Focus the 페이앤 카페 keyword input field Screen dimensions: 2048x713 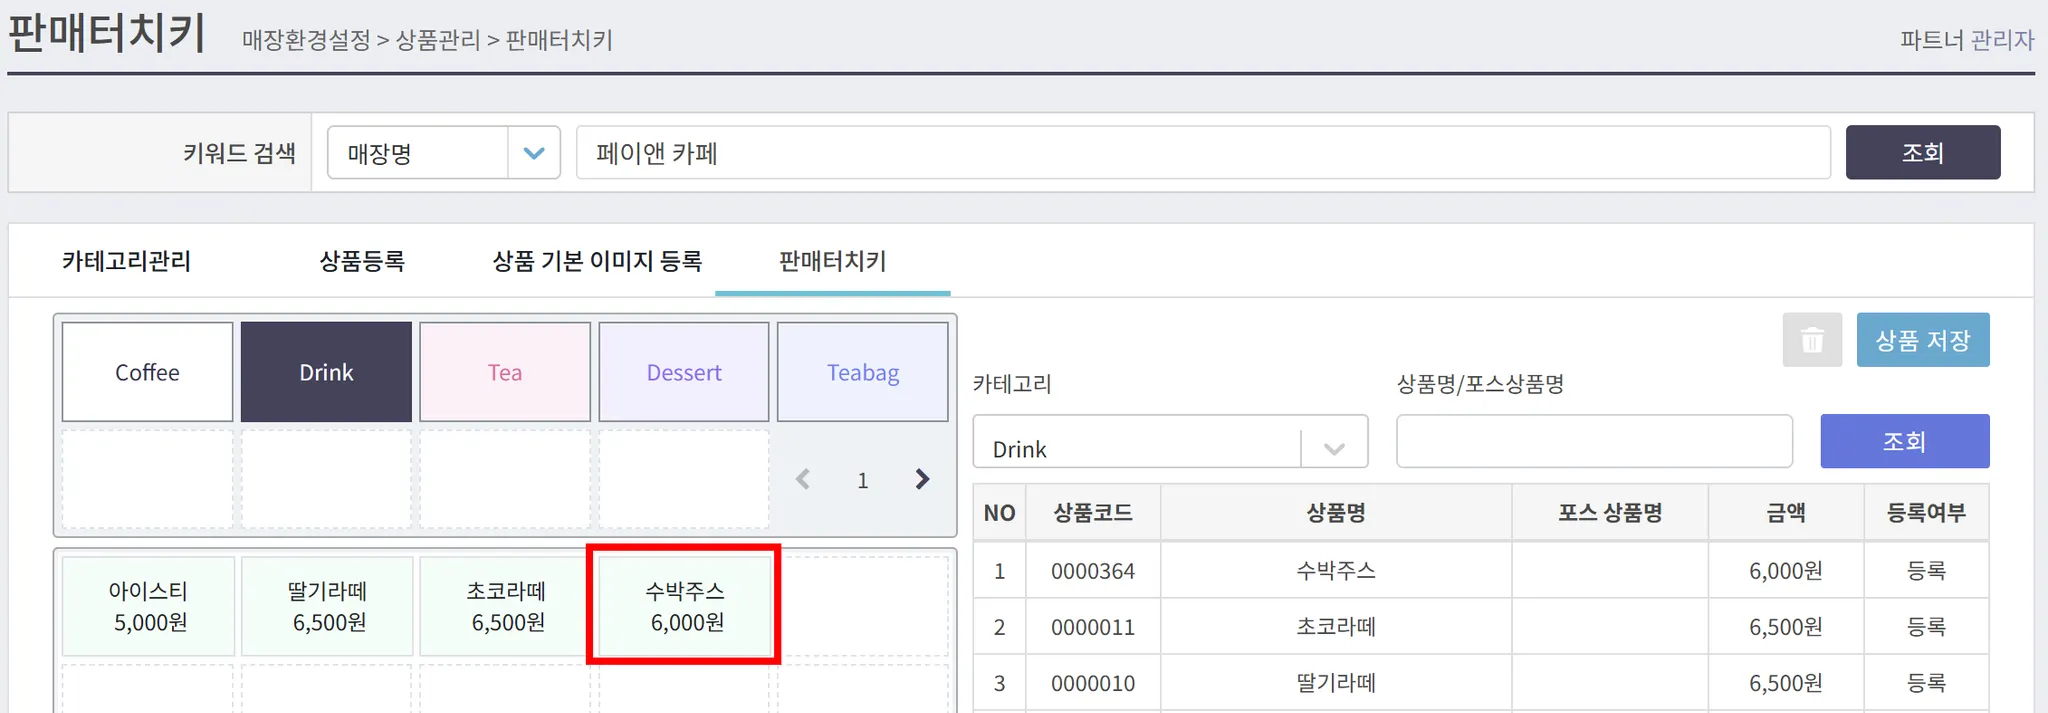click(x=1203, y=153)
